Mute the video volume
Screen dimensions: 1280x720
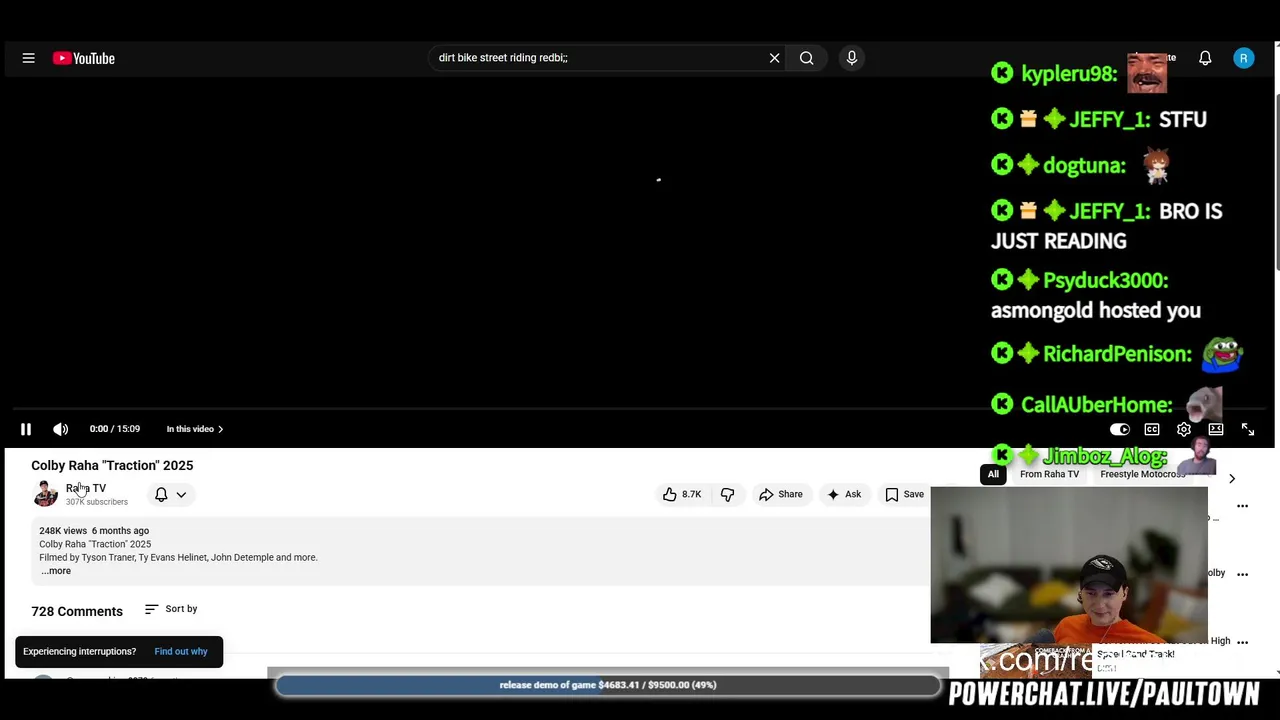[x=61, y=429]
